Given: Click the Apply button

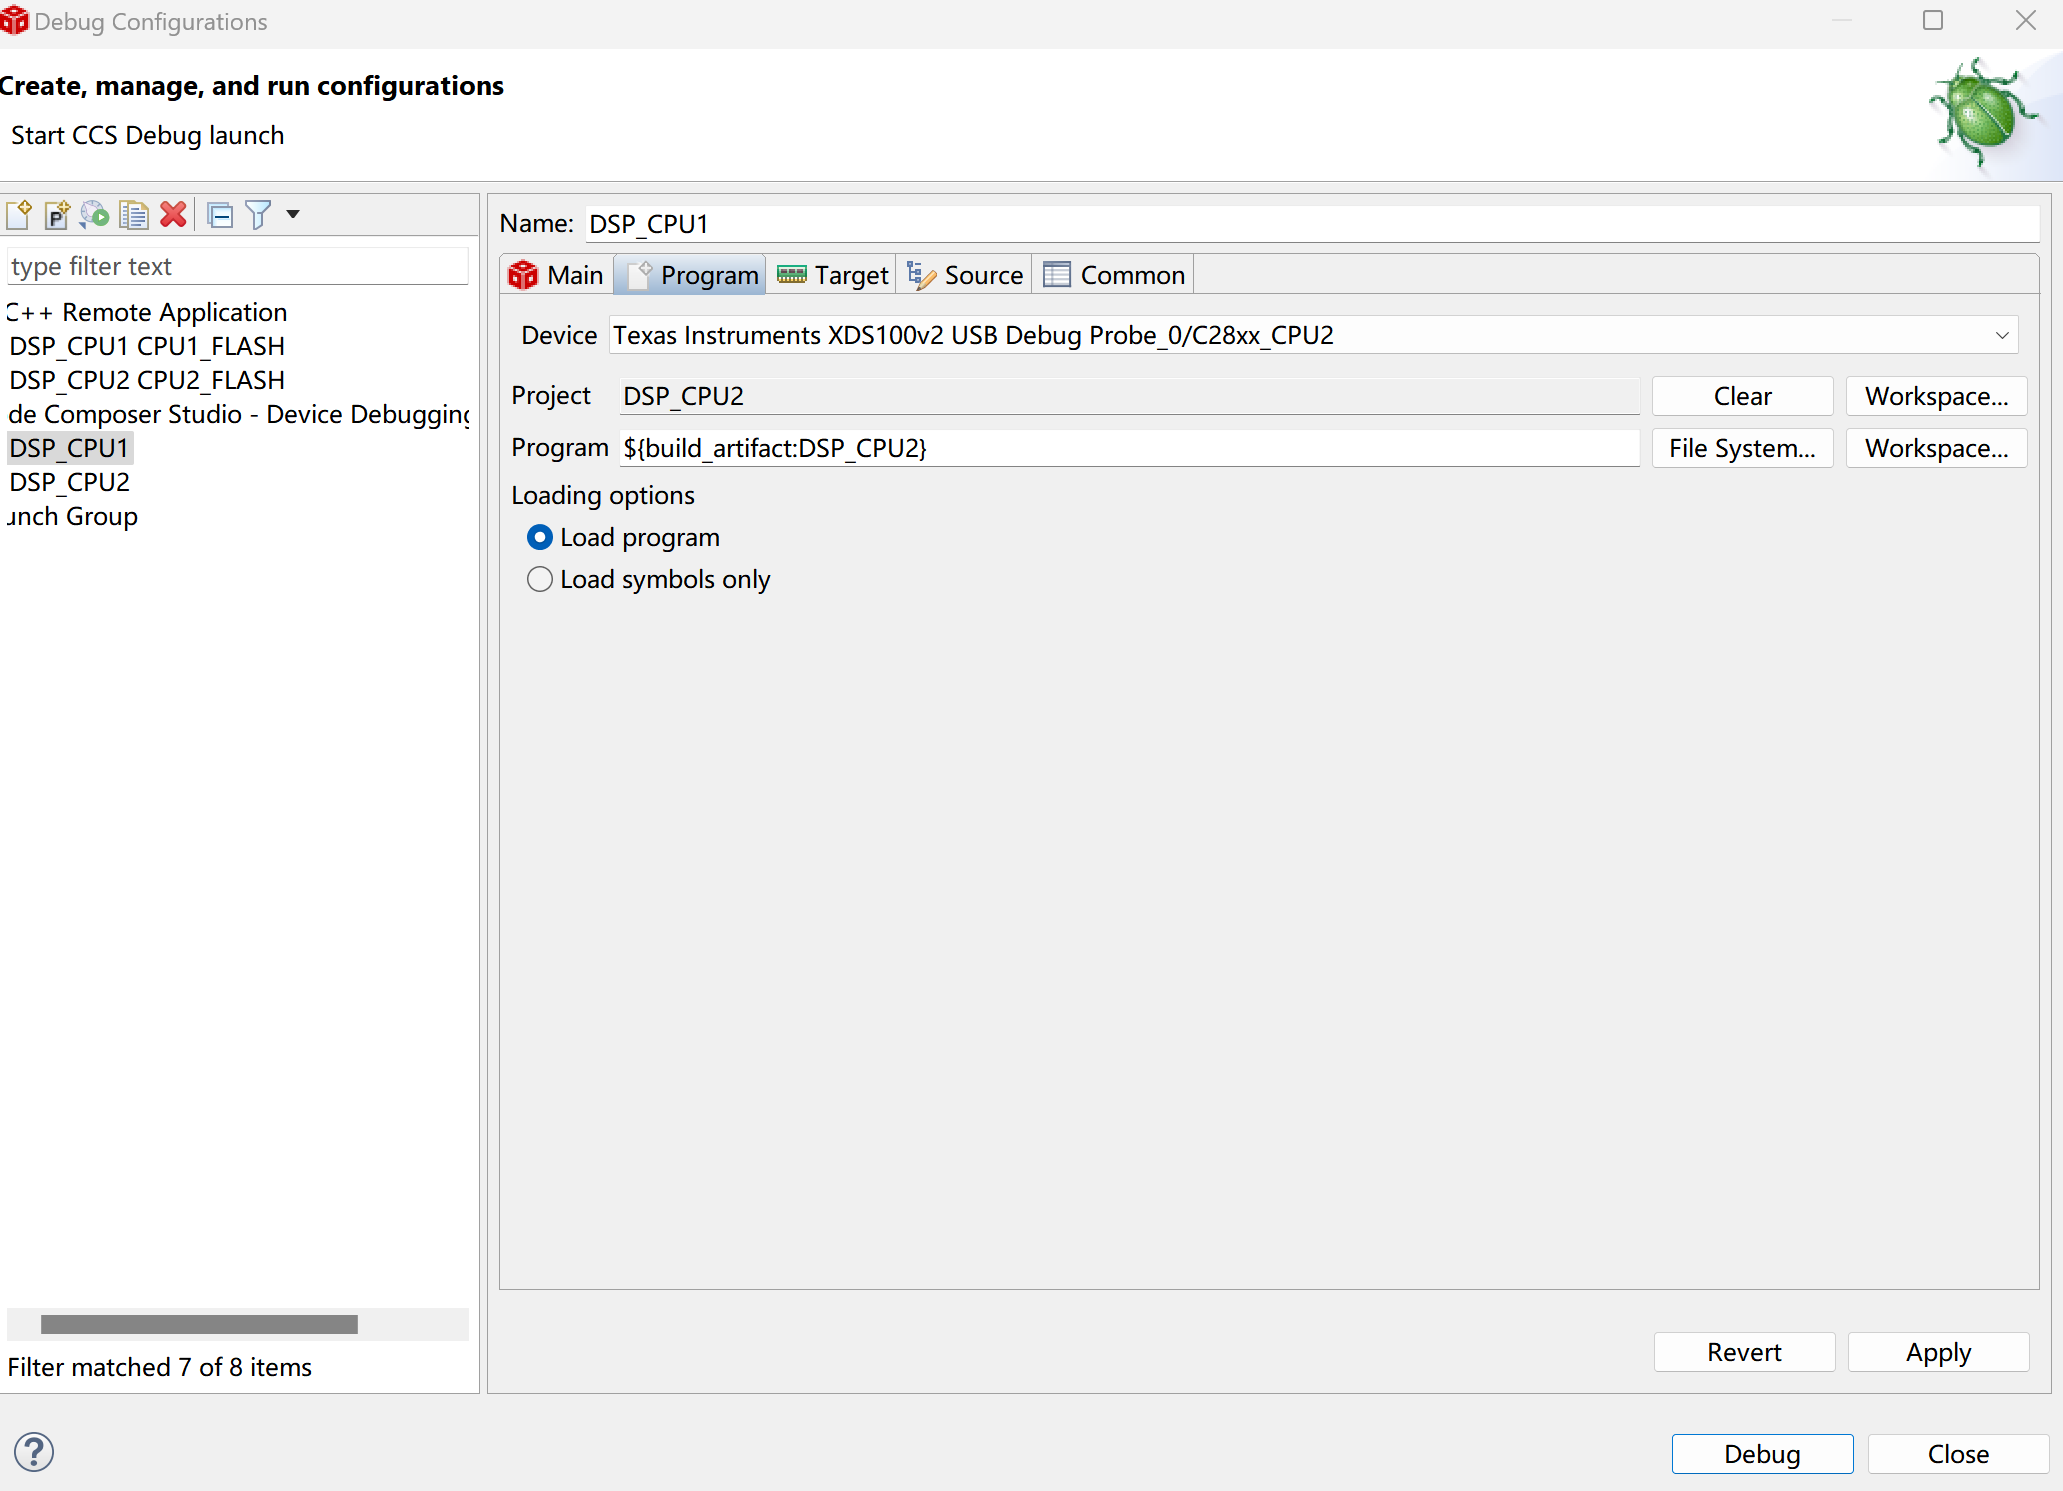Looking at the screenshot, I should [x=1937, y=1352].
